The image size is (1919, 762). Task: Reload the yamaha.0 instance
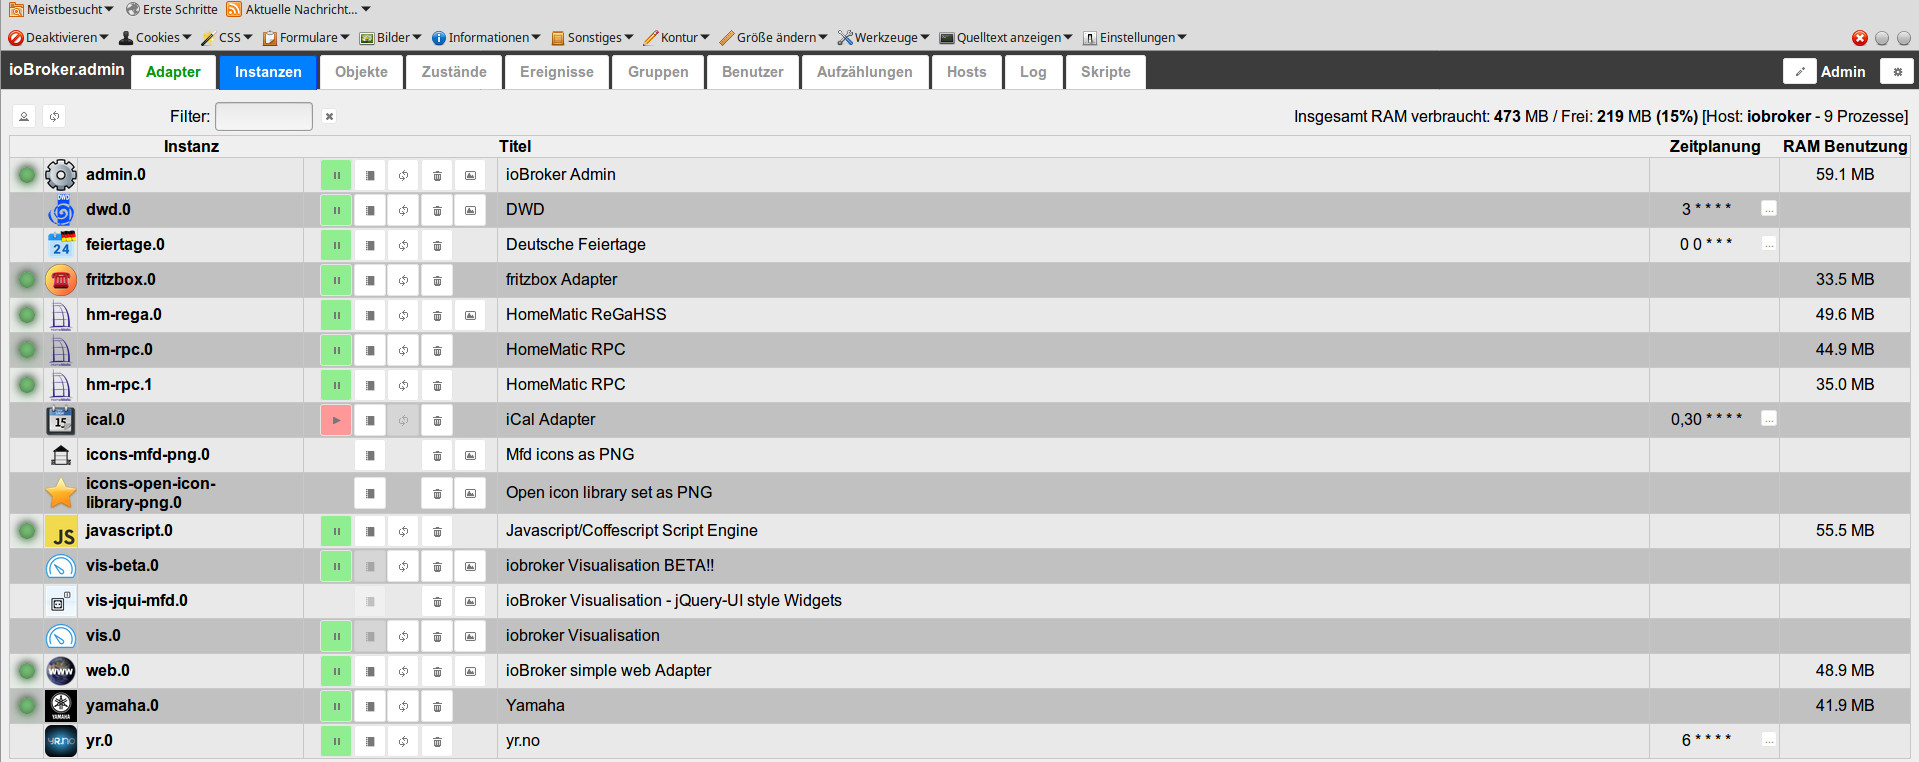tap(403, 706)
